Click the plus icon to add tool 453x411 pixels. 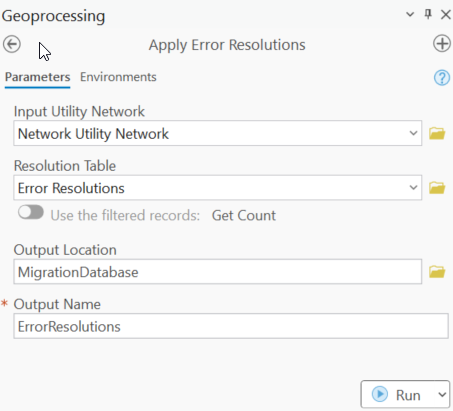(442, 44)
